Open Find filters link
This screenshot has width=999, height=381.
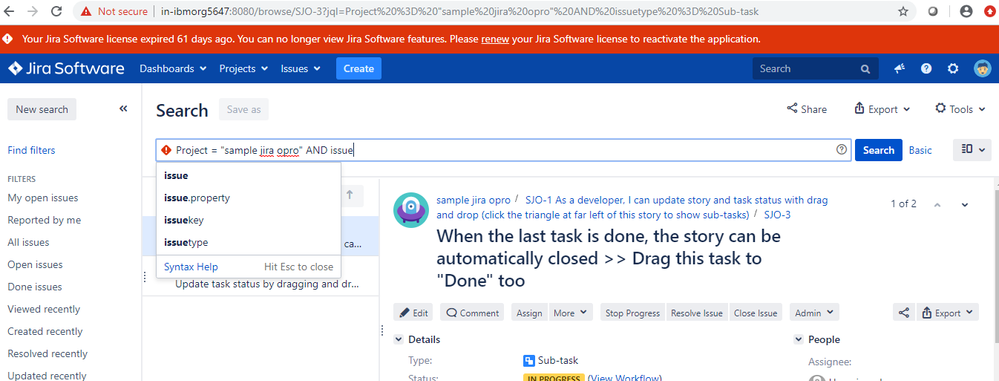coord(31,150)
